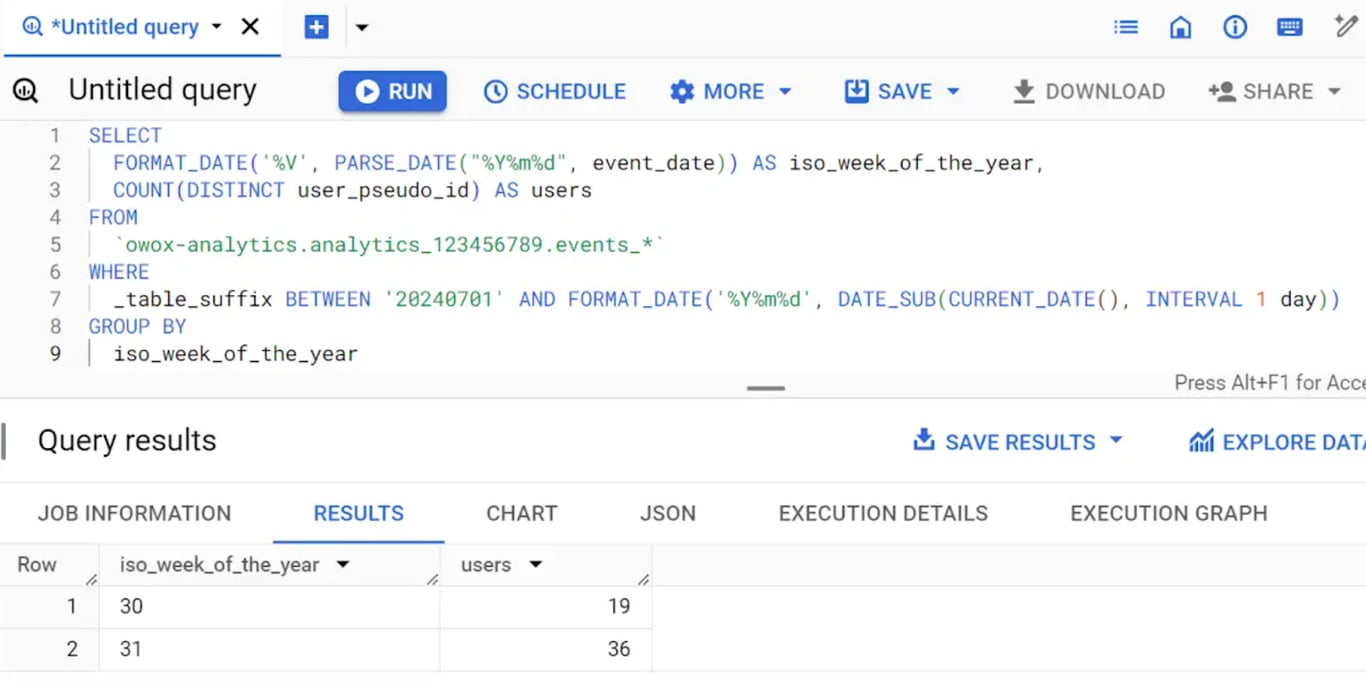Open the MORE settings menu

731,91
